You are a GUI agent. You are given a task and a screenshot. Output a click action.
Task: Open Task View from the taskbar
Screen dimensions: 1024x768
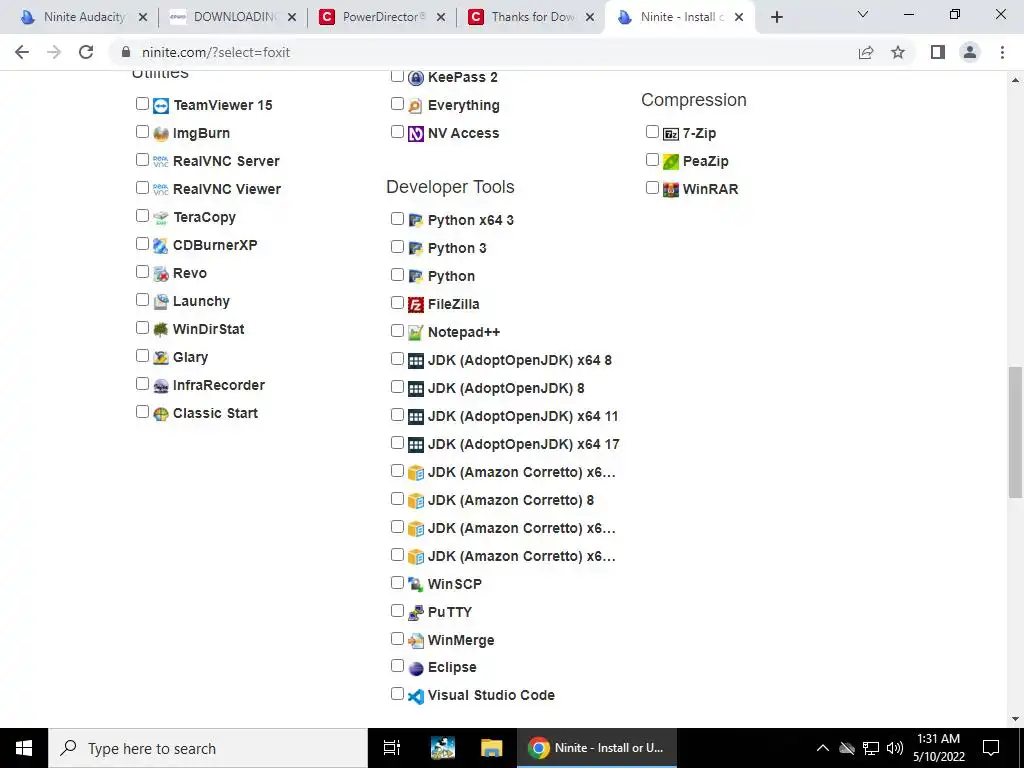392,748
